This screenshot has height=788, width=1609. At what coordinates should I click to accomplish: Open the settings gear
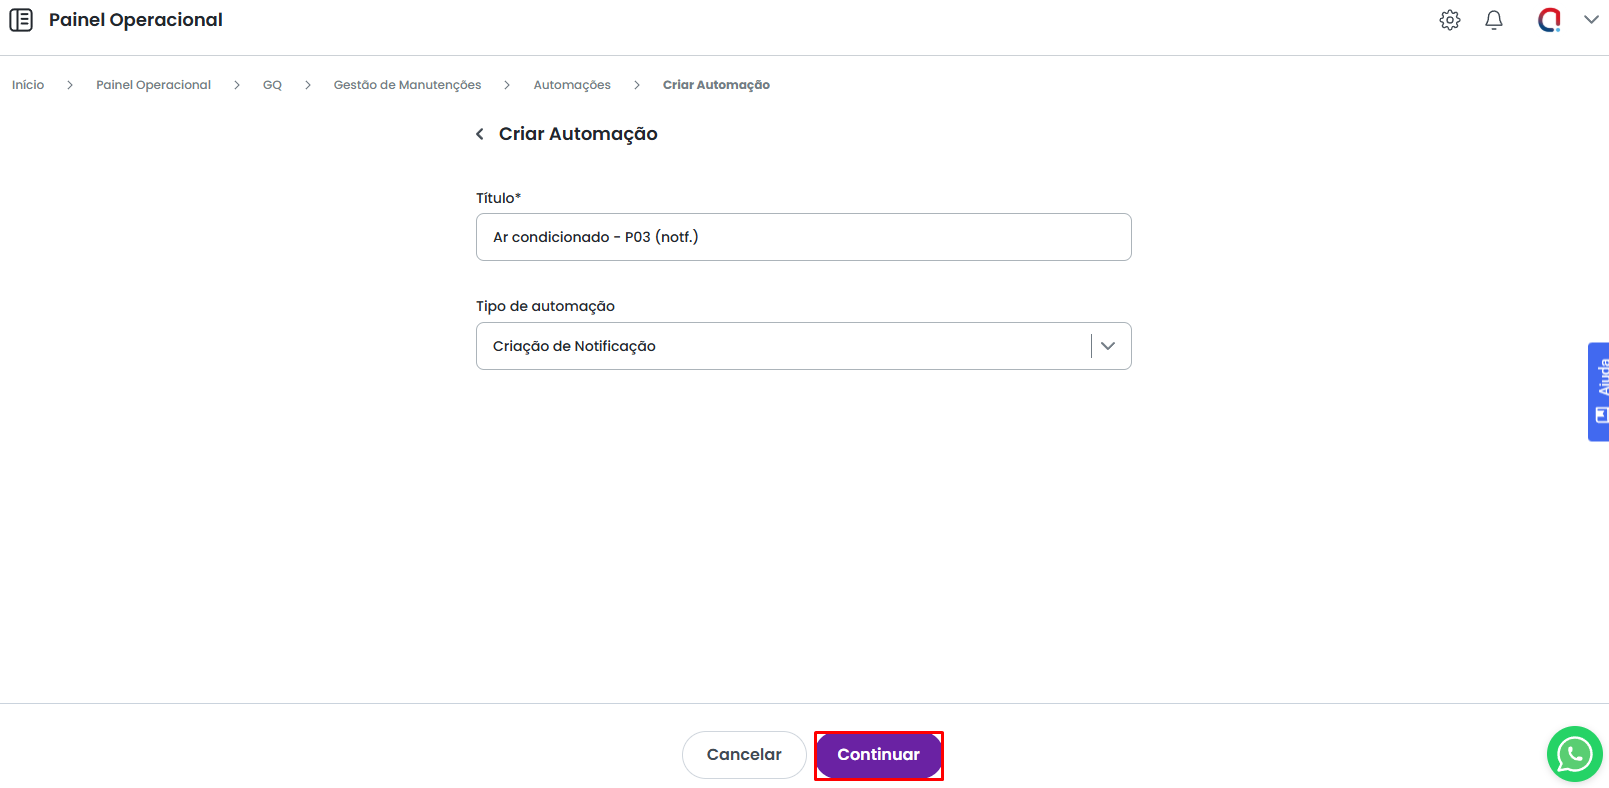pyautogui.click(x=1449, y=20)
